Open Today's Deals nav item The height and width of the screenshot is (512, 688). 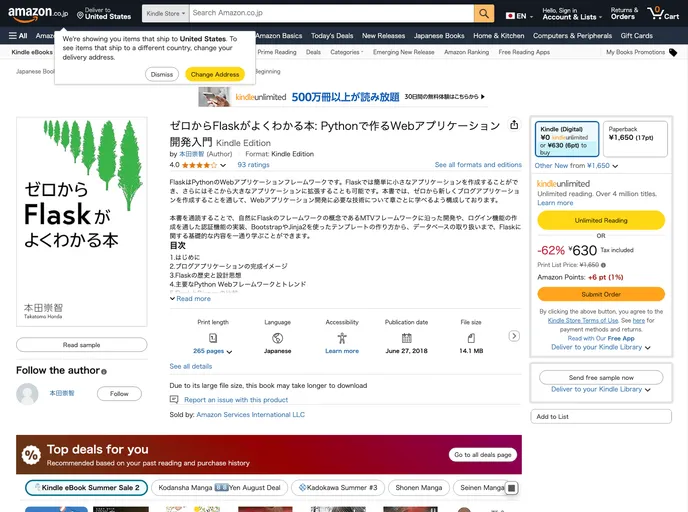[332, 36]
